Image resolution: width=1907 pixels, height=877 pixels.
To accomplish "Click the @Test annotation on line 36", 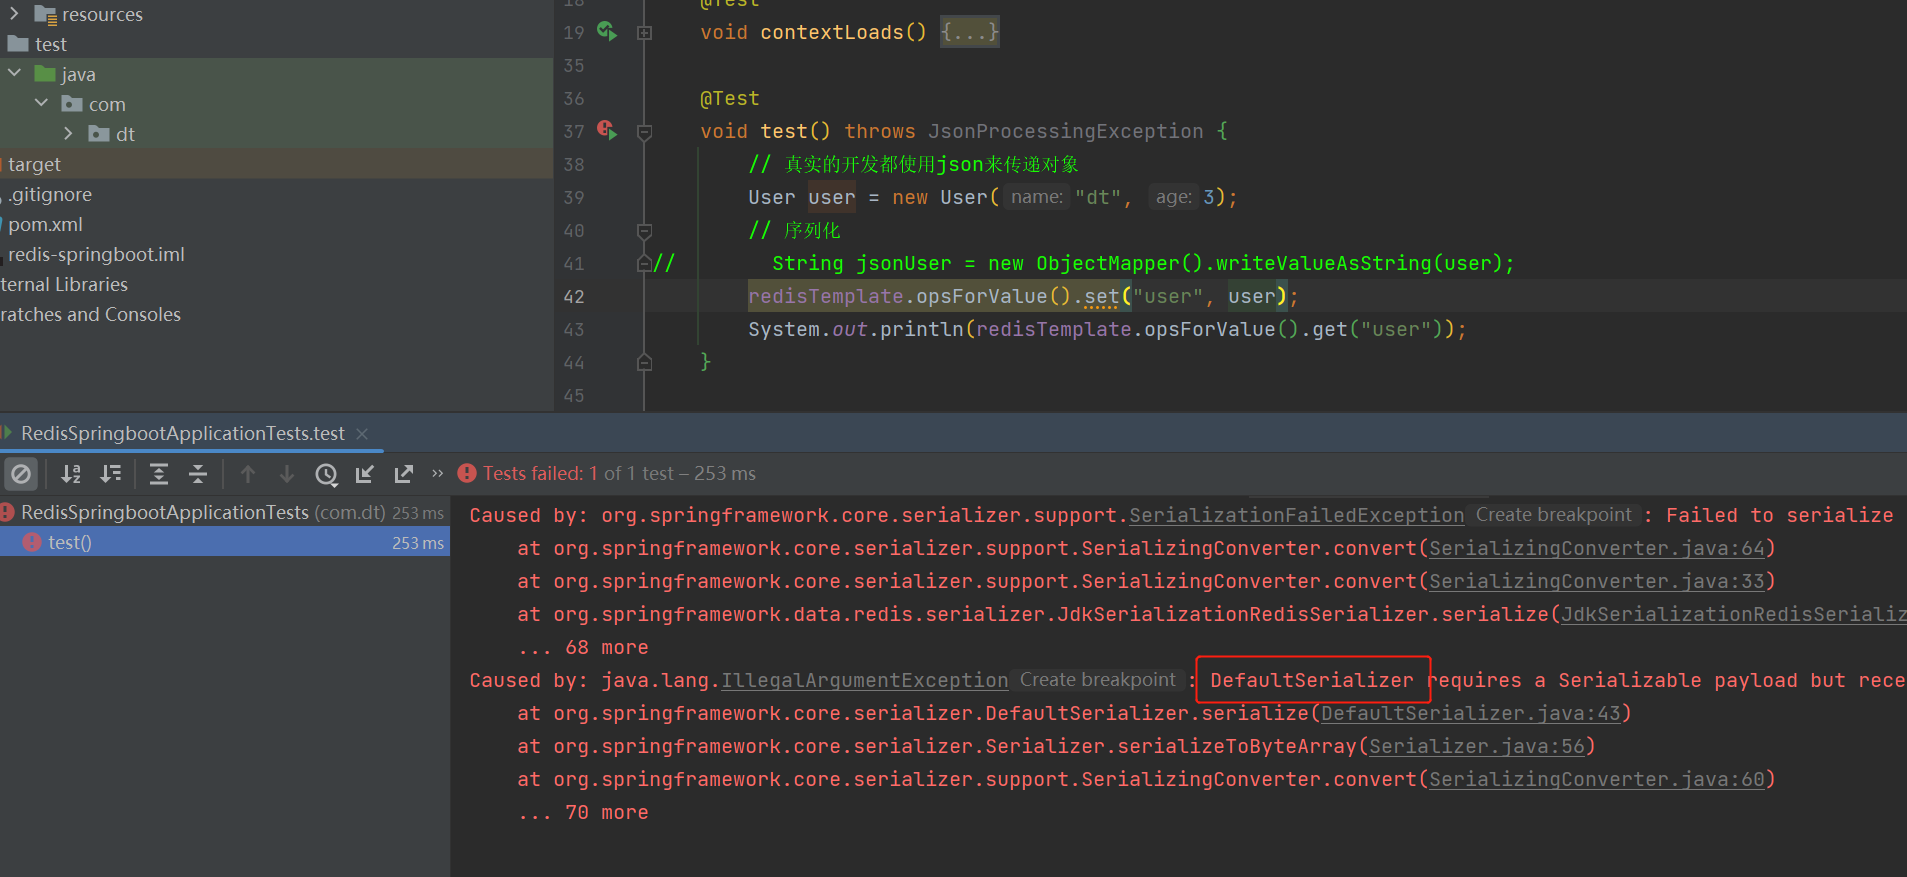I will coord(730,98).
